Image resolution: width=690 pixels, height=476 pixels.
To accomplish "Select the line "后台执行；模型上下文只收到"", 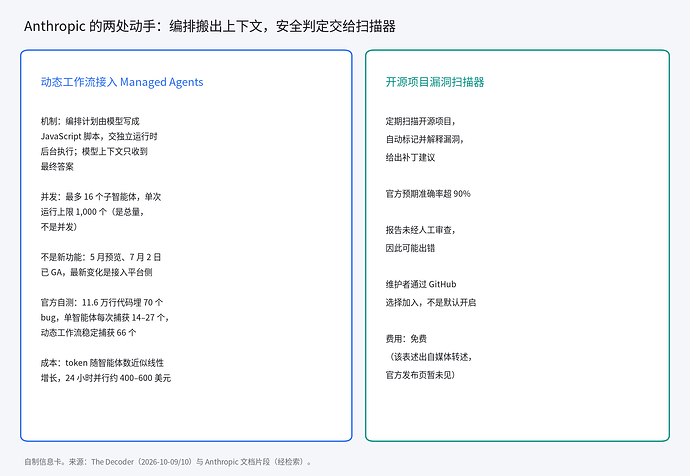I will click(x=94, y=151).
